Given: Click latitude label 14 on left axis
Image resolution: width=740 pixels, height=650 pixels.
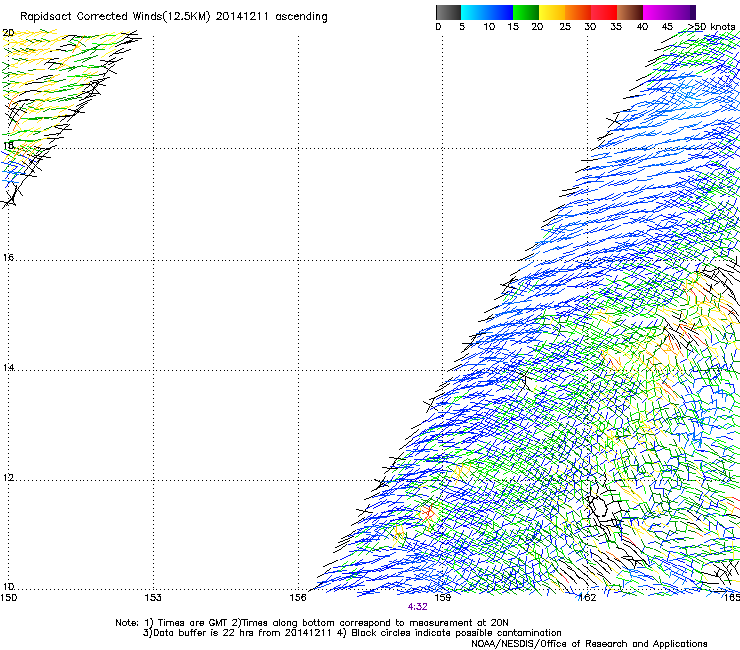Looking at the screenshot, I should pyautogui.click(x=8, y=367).
